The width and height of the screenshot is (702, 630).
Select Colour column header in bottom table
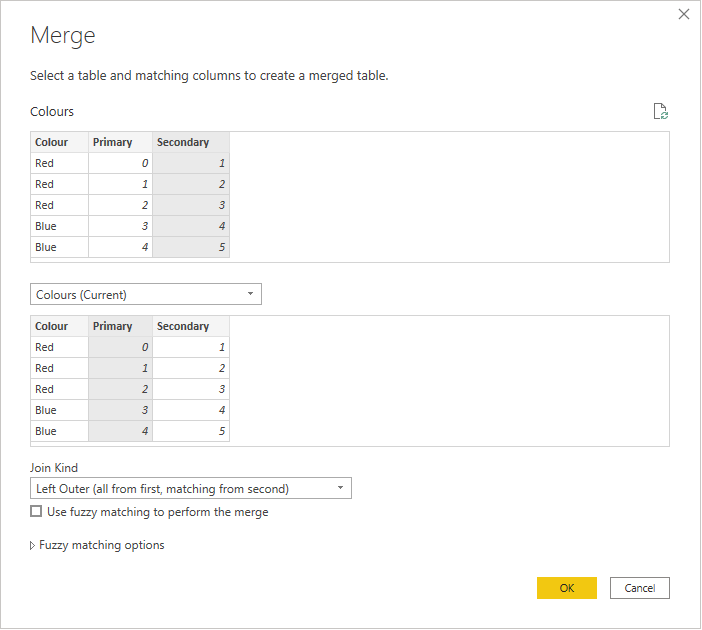59,326
